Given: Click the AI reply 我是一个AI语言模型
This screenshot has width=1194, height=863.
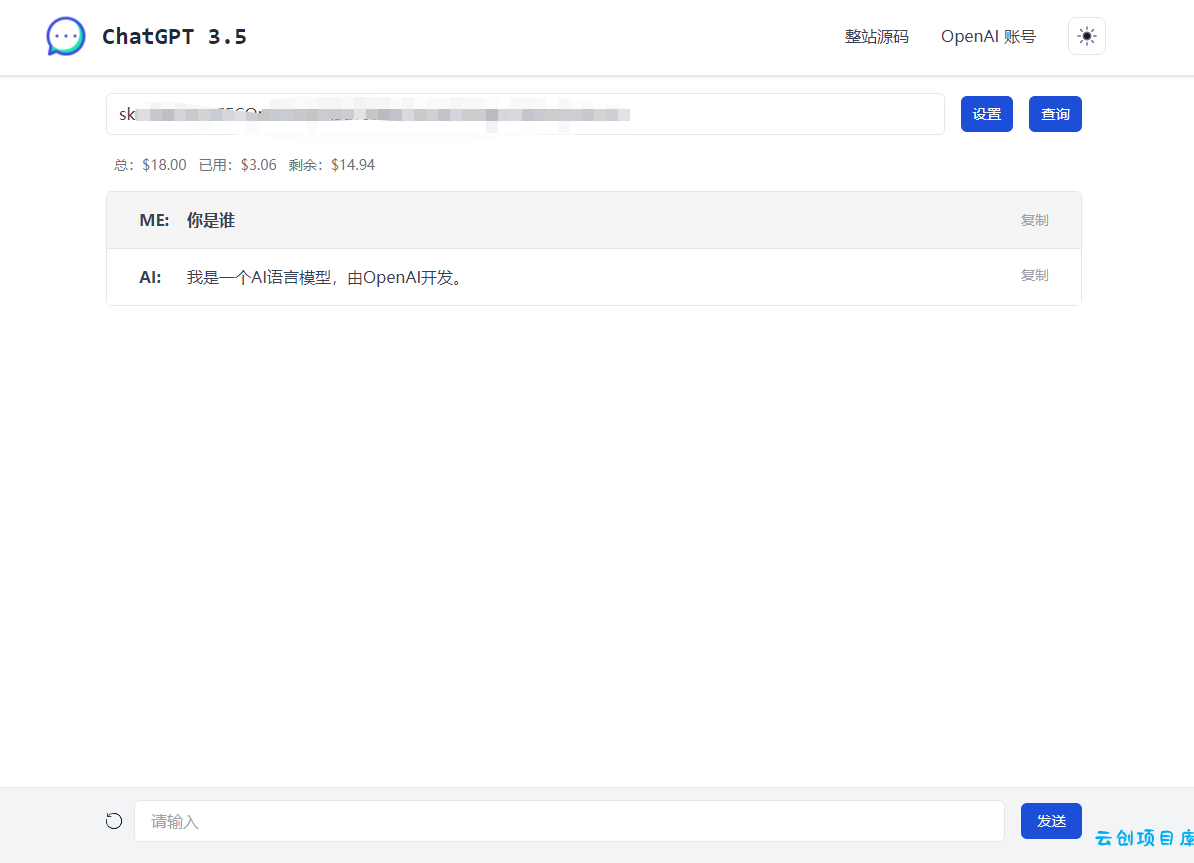Looking at the screenshot, I should 259,277.
